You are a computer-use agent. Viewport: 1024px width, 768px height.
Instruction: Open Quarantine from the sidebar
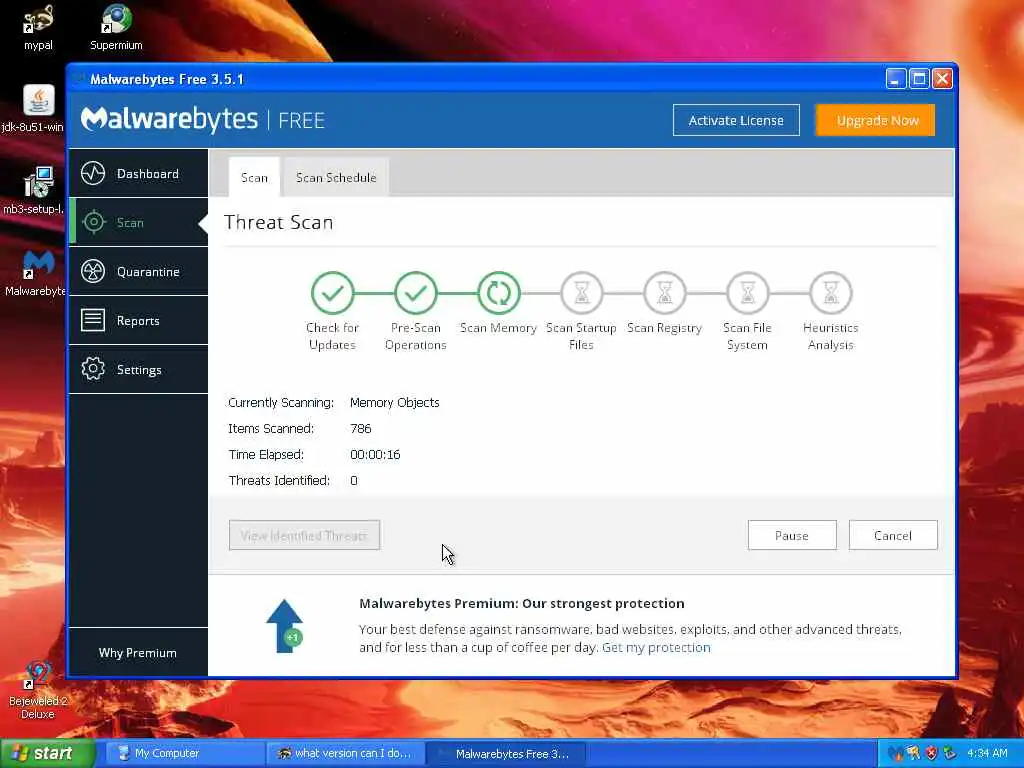click(x=138, y=271)
